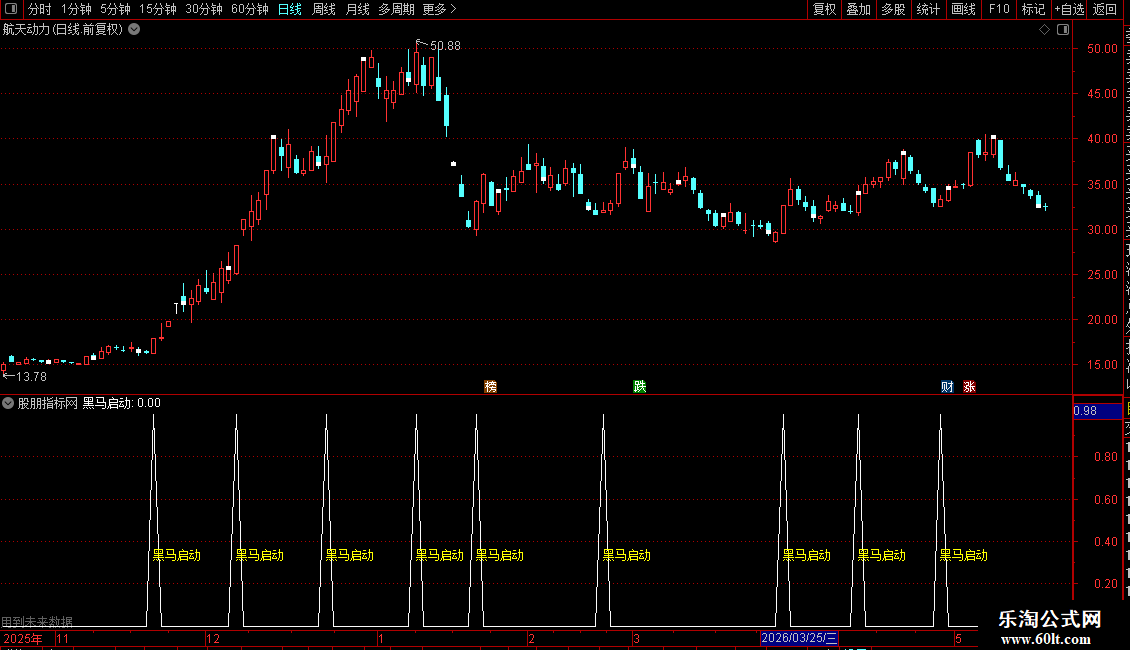
Task: Click the 13.78 low price label
Action: (x=31, y=377)
